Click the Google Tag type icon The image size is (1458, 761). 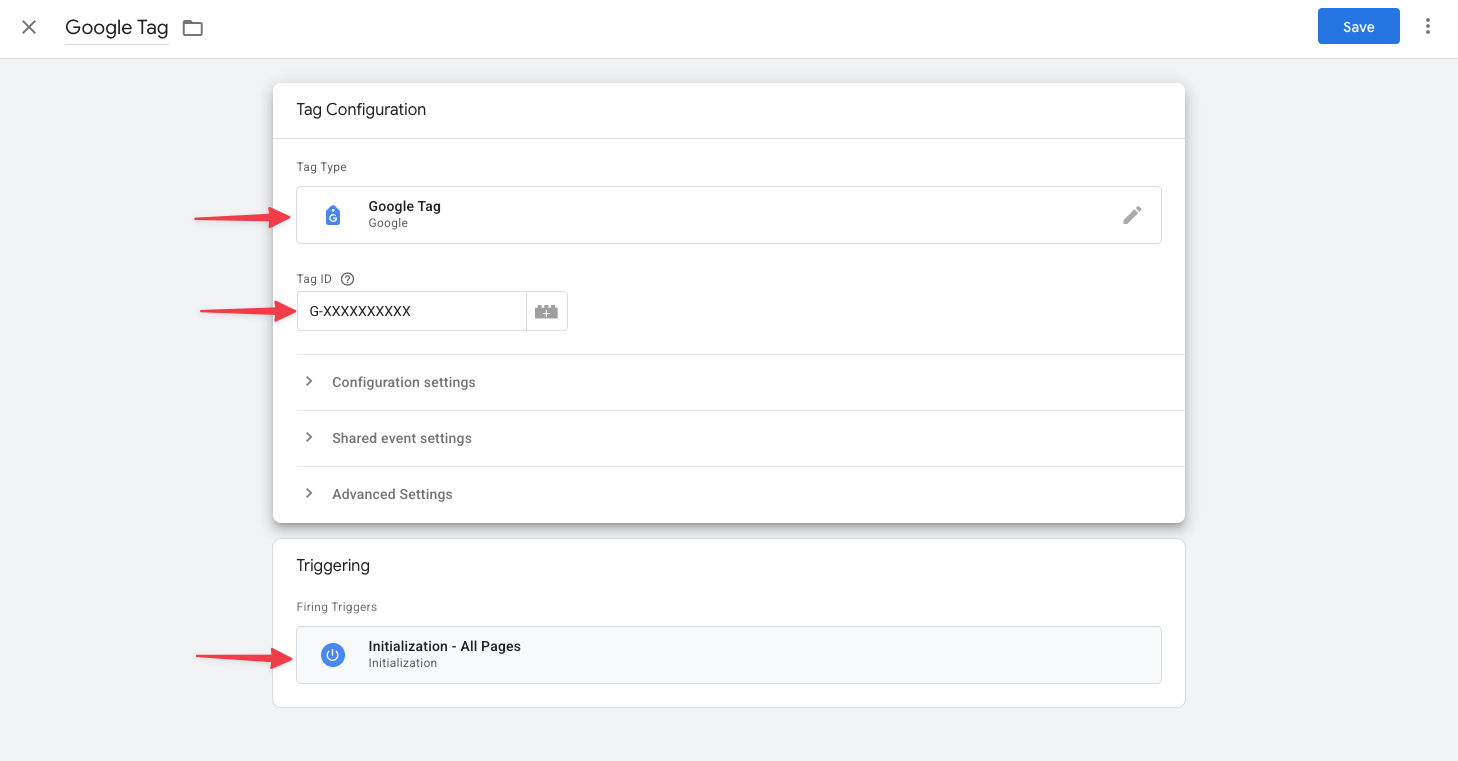pyautogui.click(x=333, y=215)
